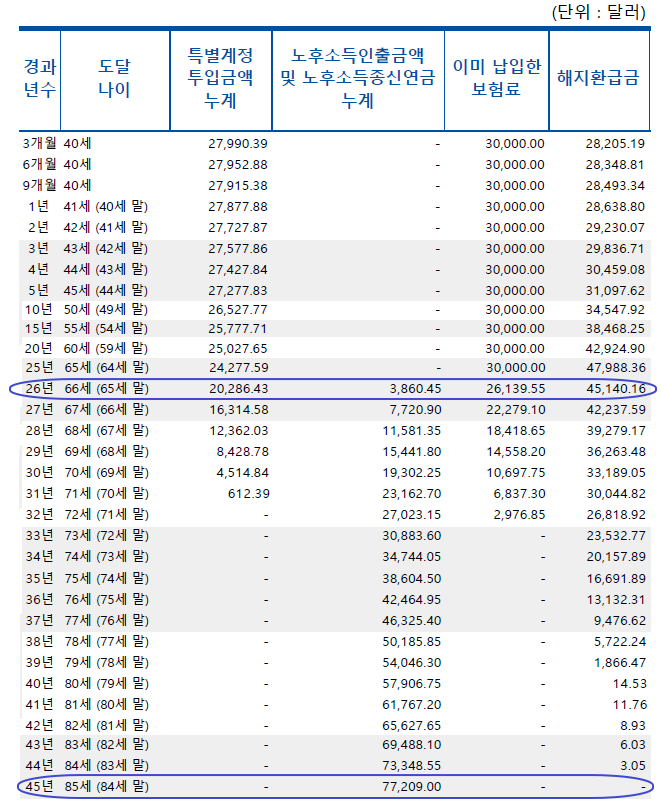Click the 경과년수 column header
This screenshot has height=806, width=661.
click(x=40, y=78)
